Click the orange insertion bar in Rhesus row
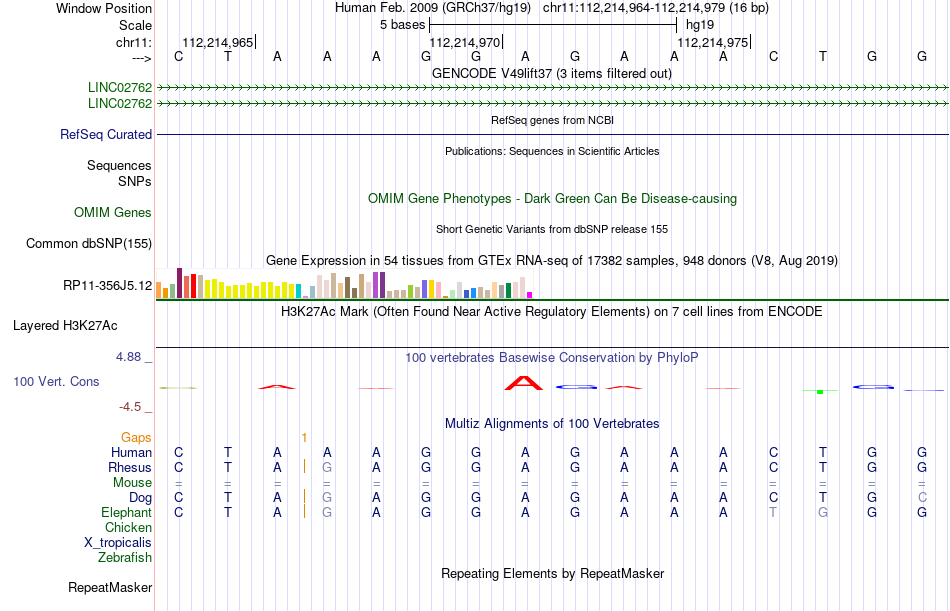 304,467
